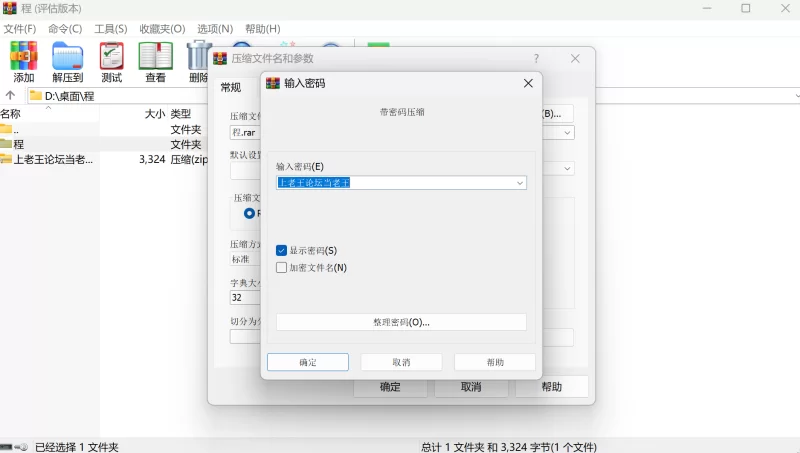Click 取消 in the password dialog

[401, 362]
